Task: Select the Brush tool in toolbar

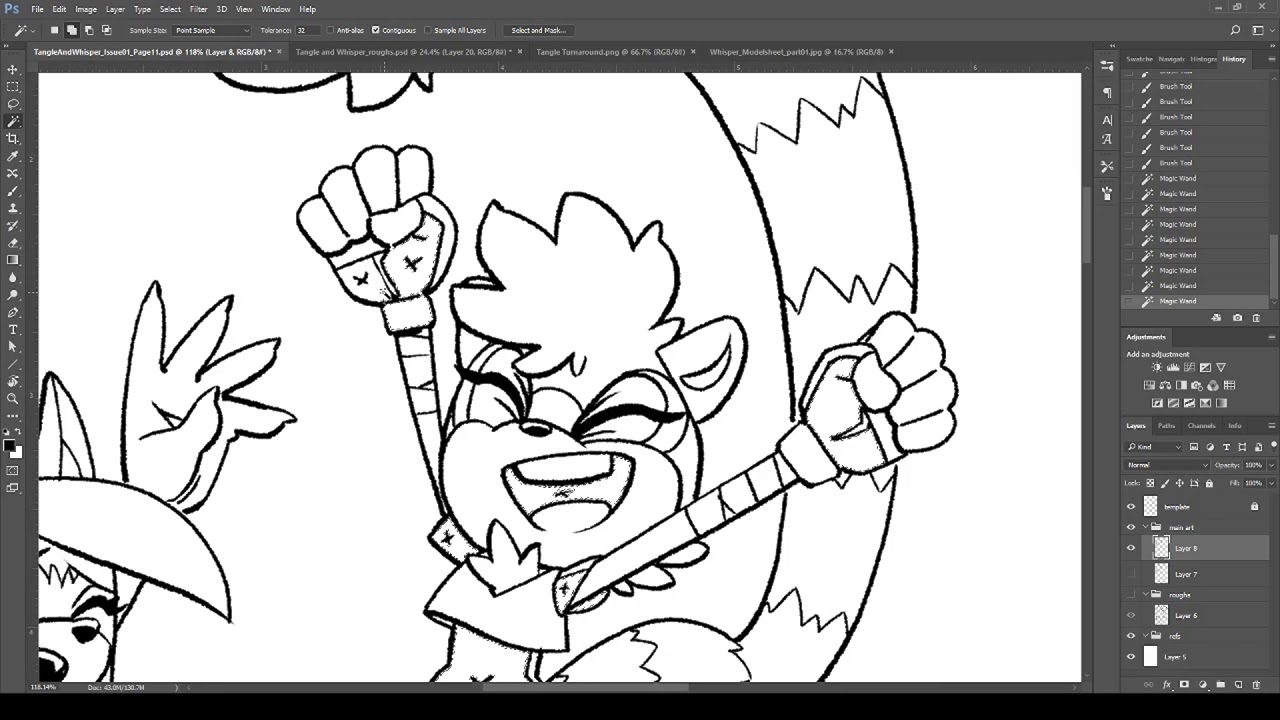Action: (13, 191)
